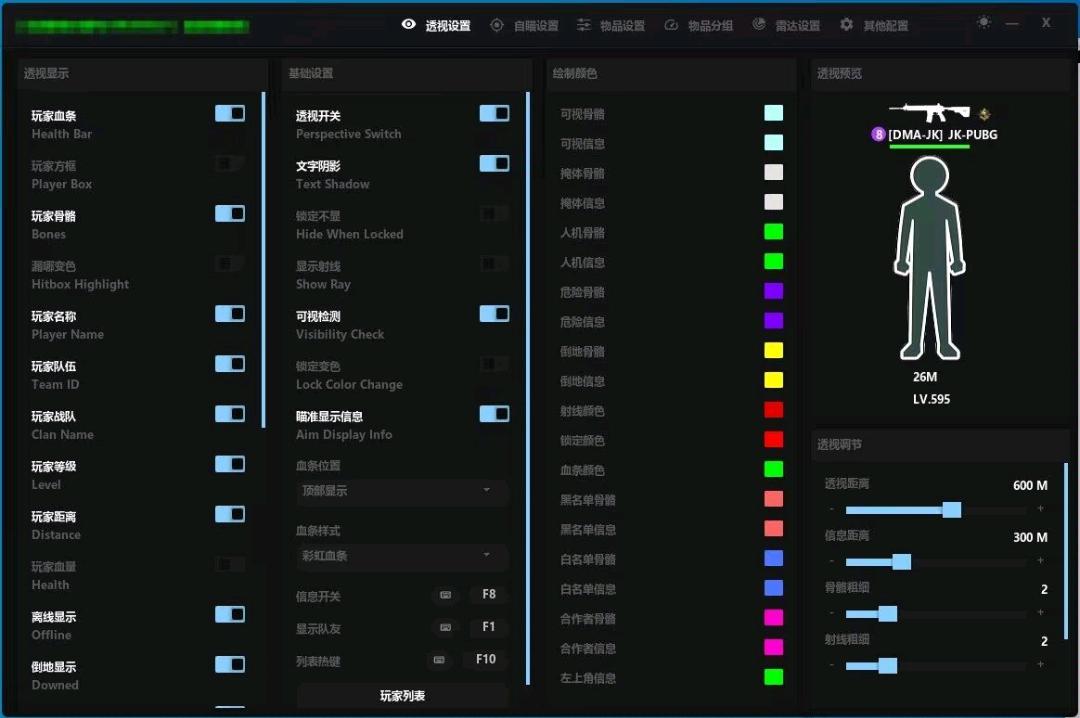Click the minus icon for 透视距离 slider
The image size is (1080, 718).
[832, 509]
